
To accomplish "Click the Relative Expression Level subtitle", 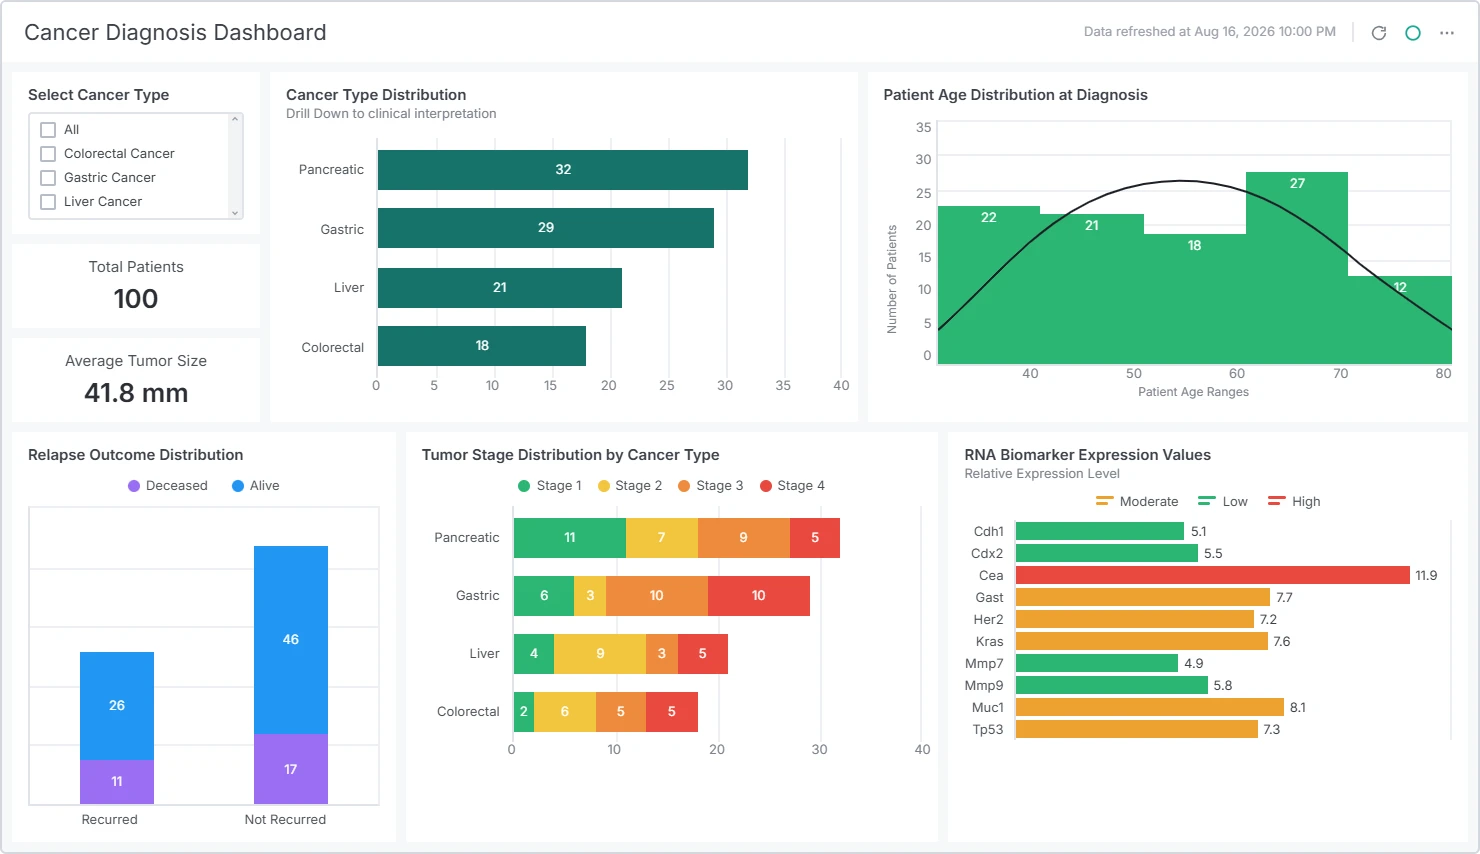I will (1042, 474).
